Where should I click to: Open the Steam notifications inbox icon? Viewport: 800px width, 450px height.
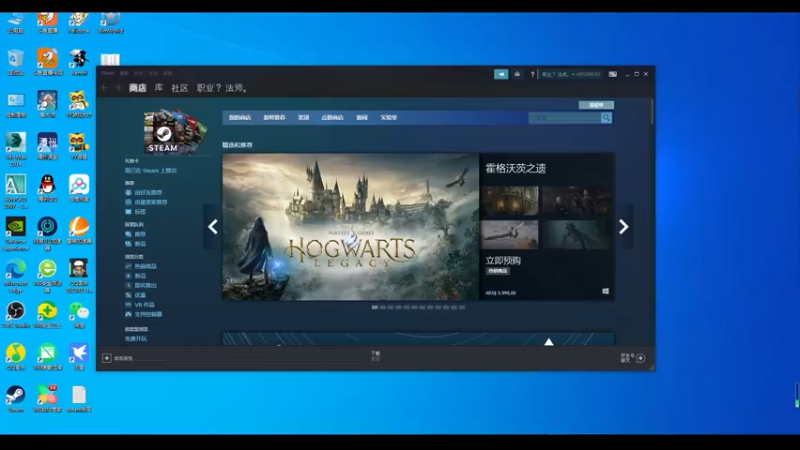pos(517,74)
